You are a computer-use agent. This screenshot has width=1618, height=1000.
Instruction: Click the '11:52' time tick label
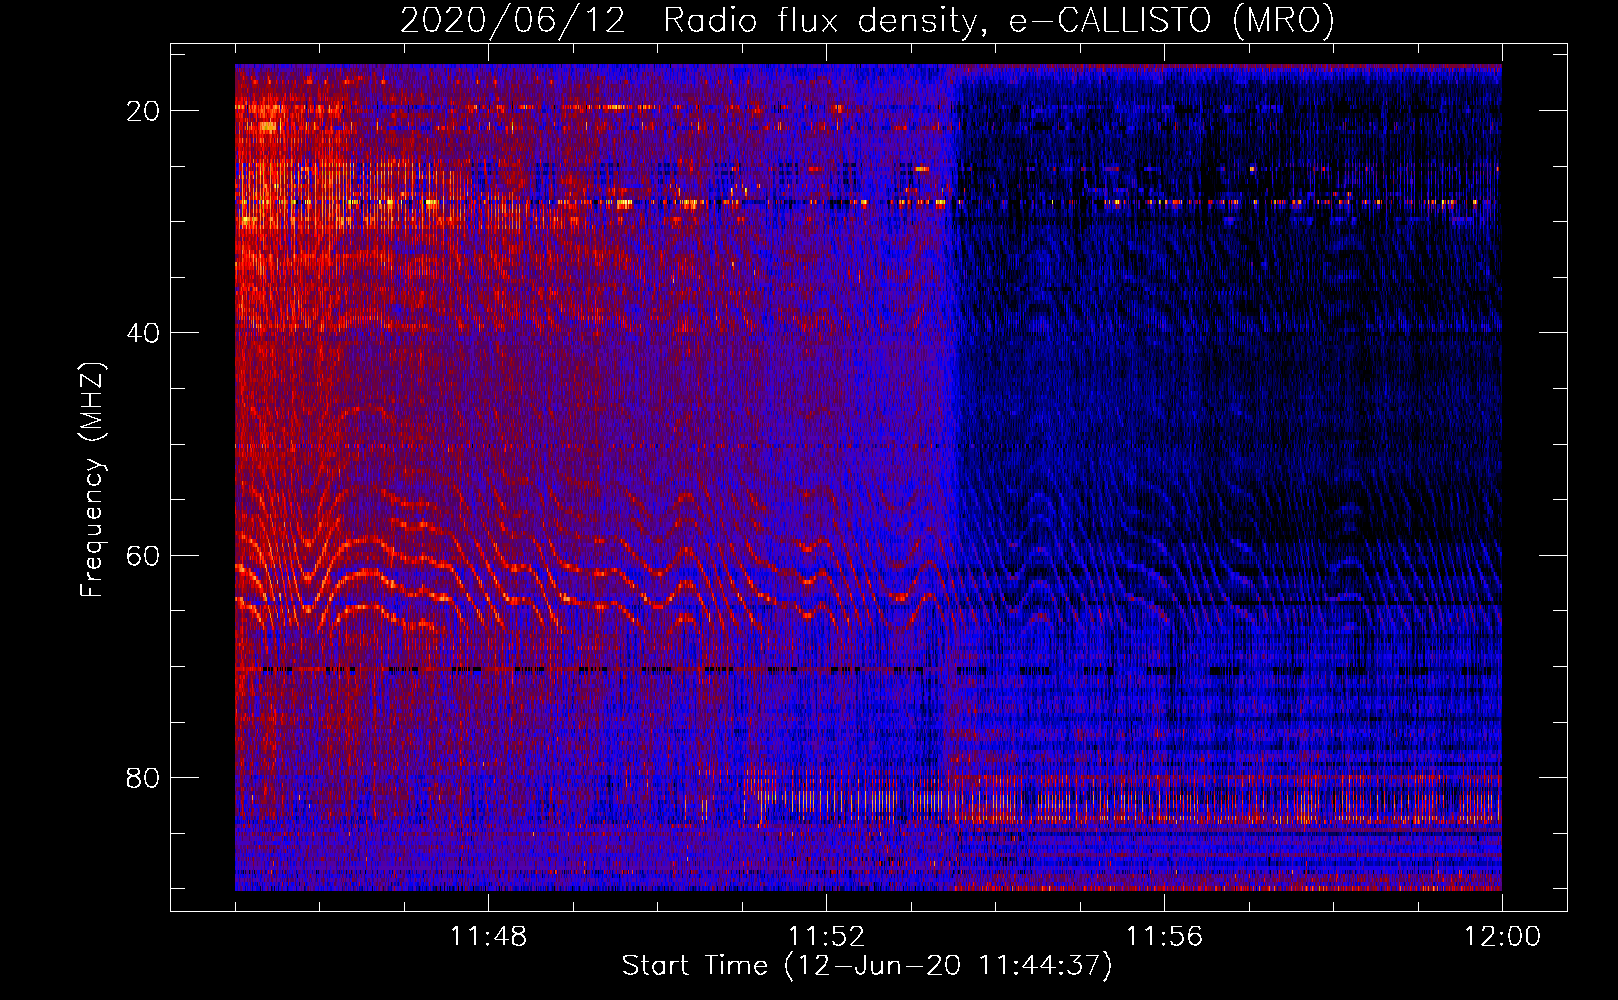point(826,937)
